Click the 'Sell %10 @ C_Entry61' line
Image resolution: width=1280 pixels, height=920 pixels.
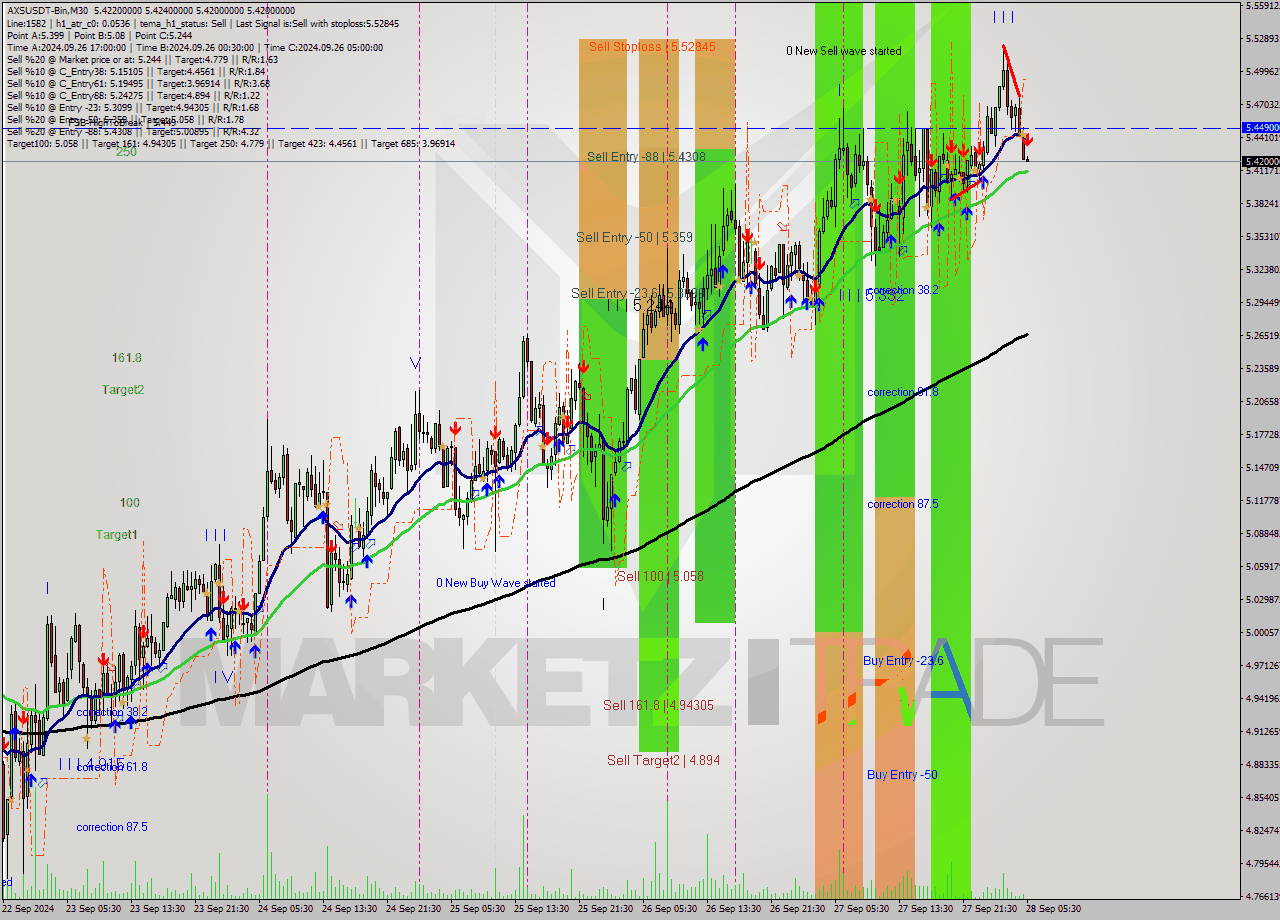(138, 83)
